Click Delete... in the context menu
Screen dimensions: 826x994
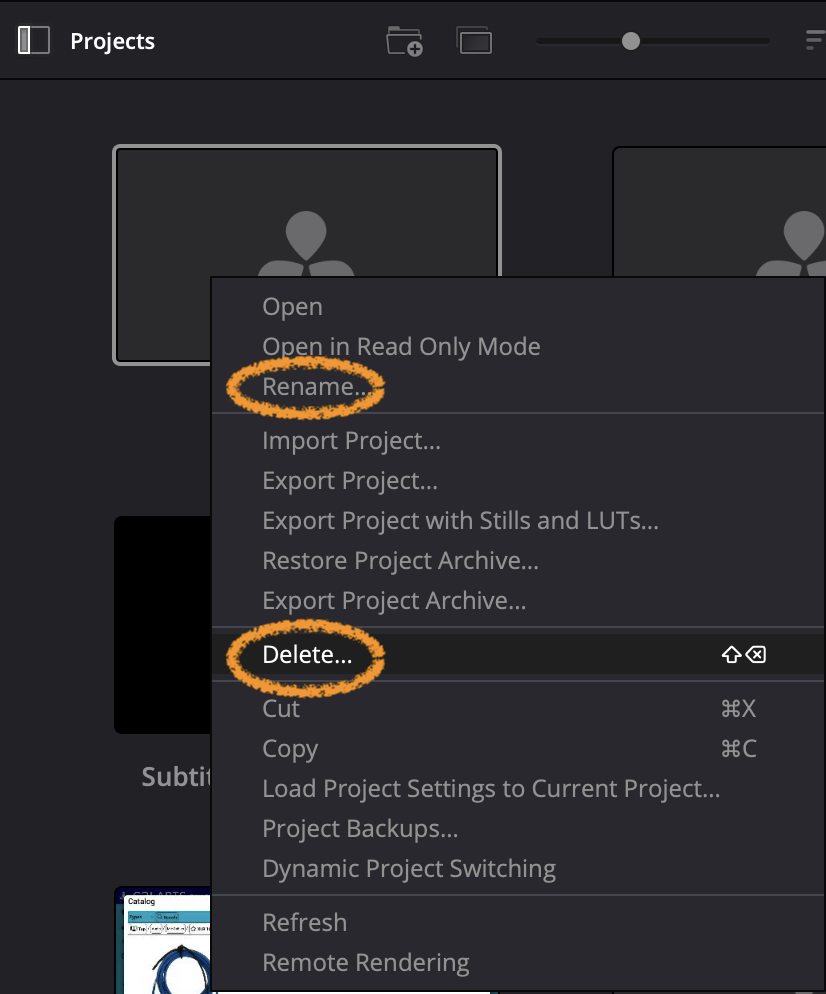point(307,656)
